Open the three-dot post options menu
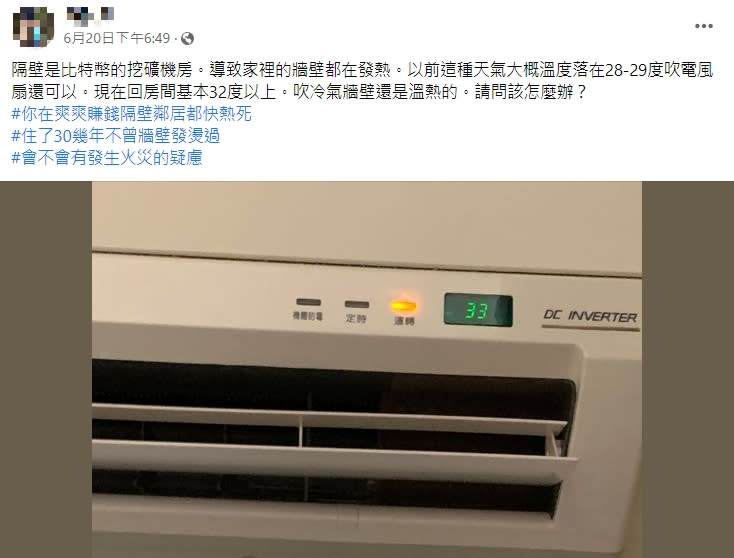This screenshot has width=734, height=558. pyautogui.click(x=704, y=26)
